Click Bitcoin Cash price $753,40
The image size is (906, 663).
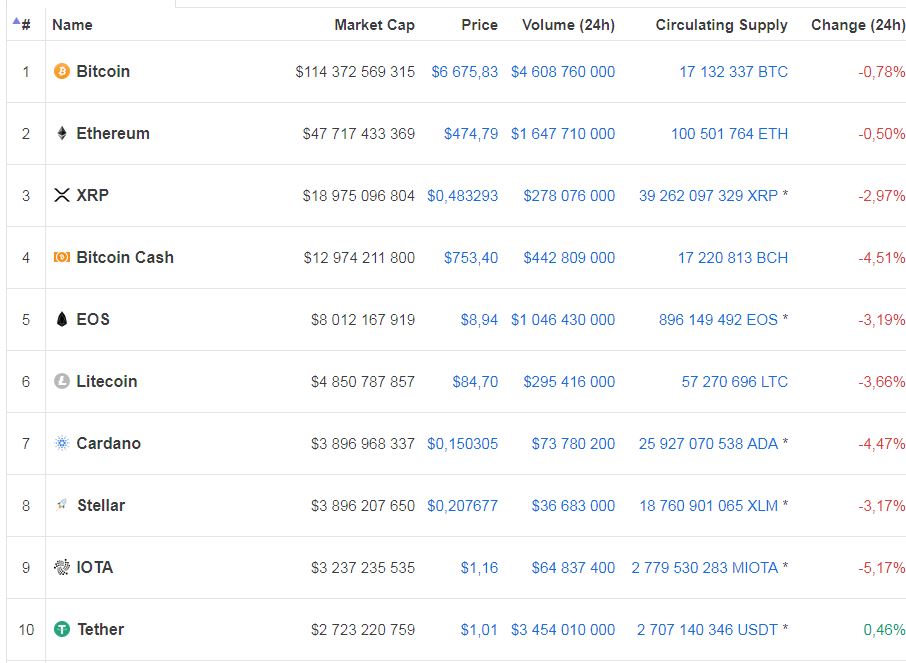471,258
